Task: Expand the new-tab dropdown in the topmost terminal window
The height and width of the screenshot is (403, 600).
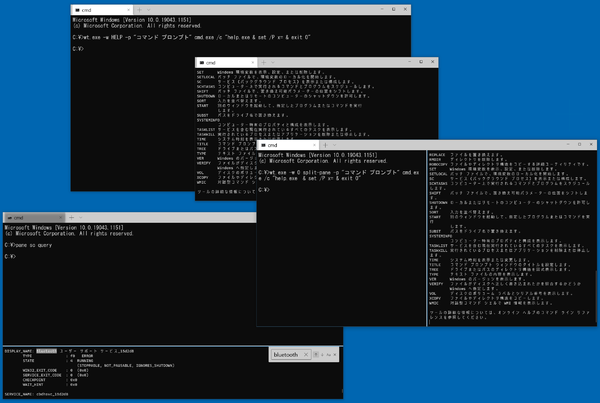Action: point(148,10)
